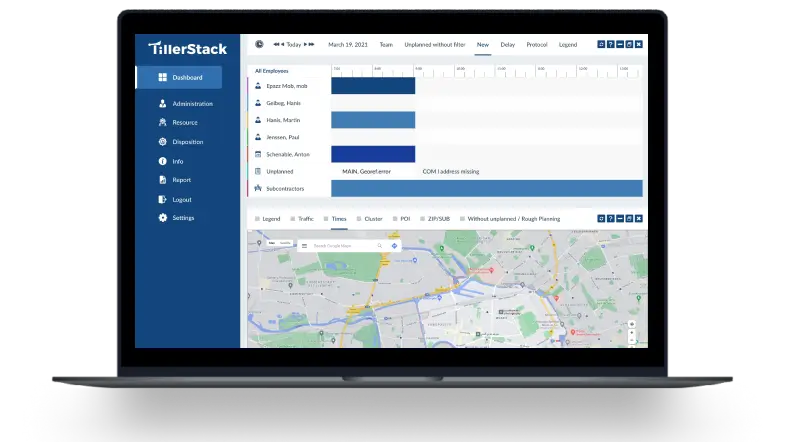Viewport: 785px width, 442px height.
Task: Open the Team dropdown filter
Action: (386, 44)
